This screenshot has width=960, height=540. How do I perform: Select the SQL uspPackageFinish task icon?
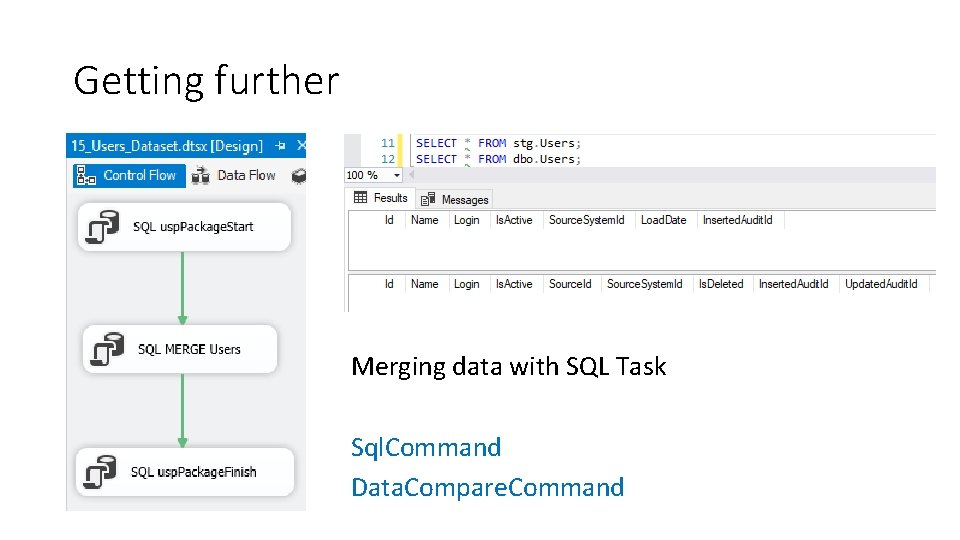pyautogui.click(x=100, y=472)
